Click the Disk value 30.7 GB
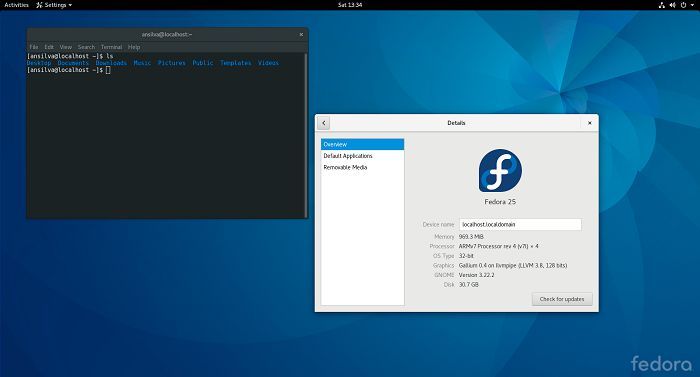The height and width of the screenshot is (377, 700). tap(469, 285)
